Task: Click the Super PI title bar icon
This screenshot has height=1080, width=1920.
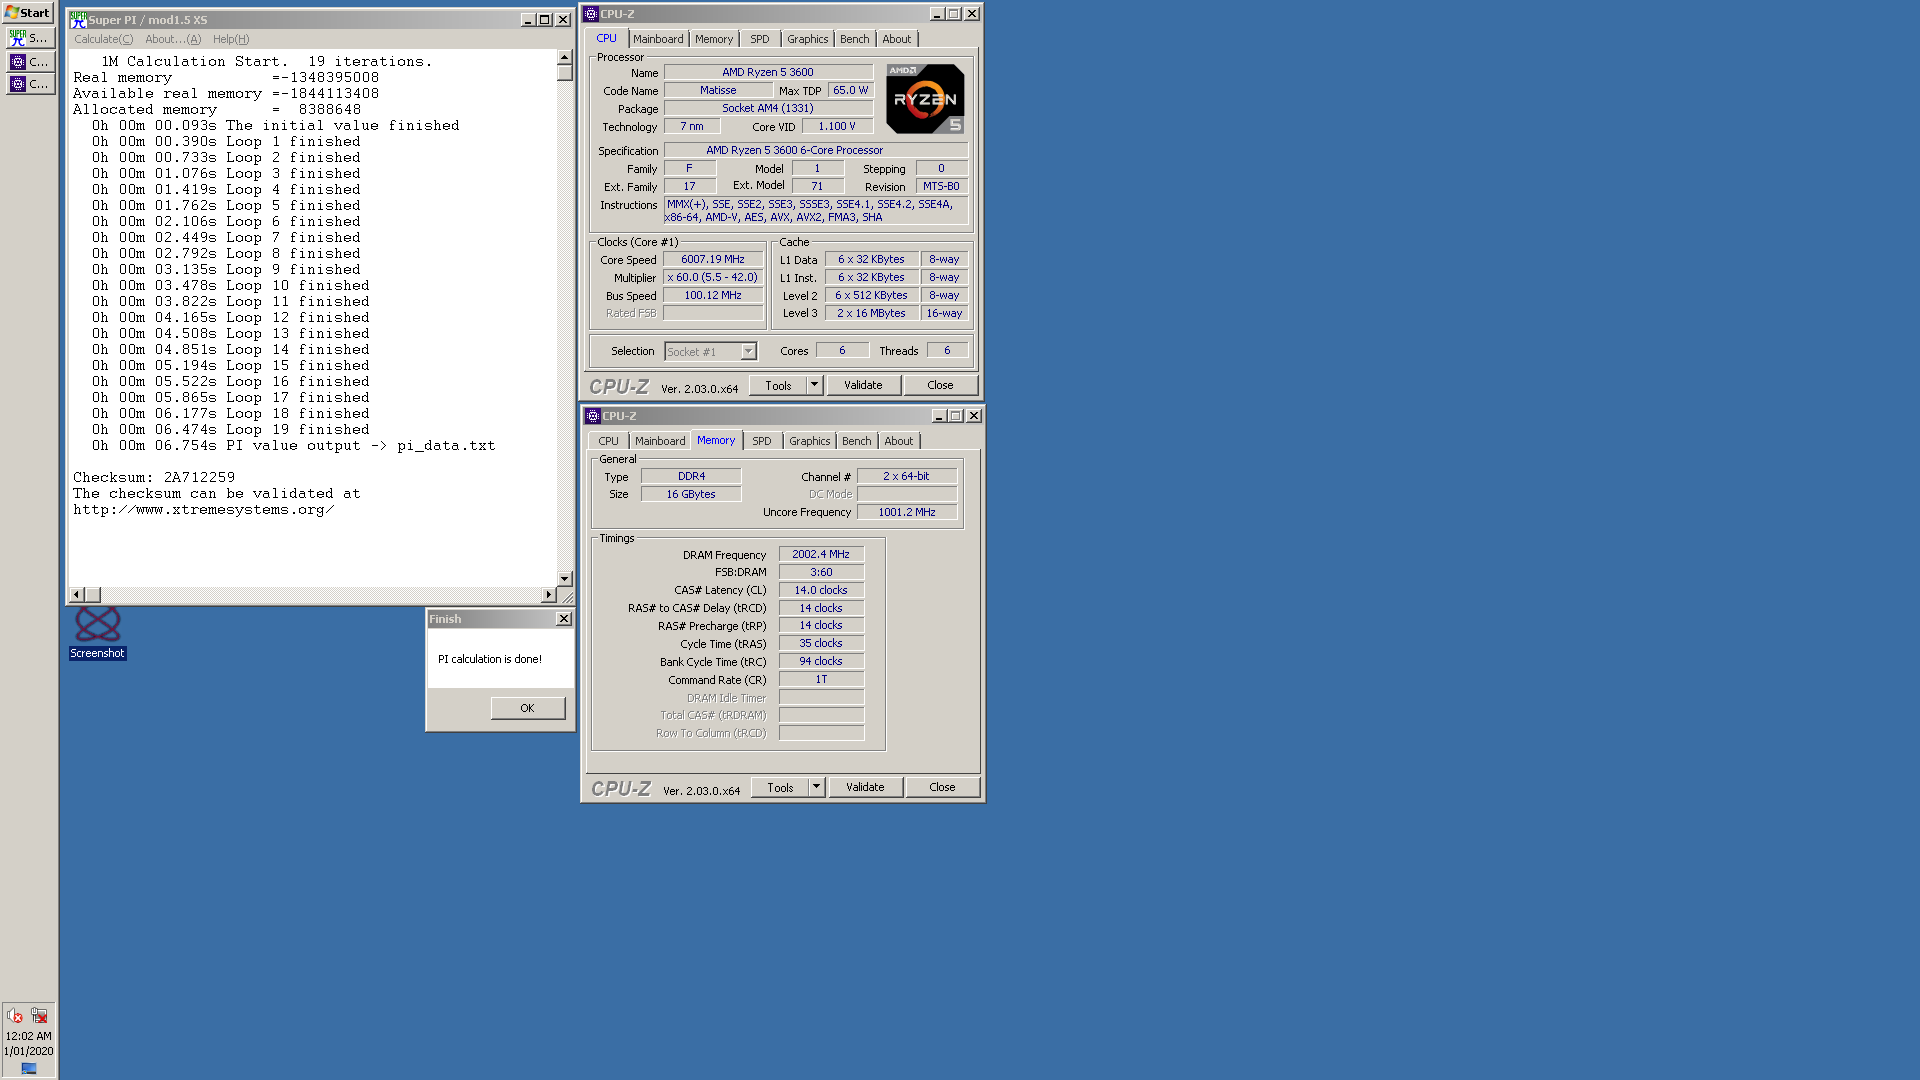Action: pos(78,19)
